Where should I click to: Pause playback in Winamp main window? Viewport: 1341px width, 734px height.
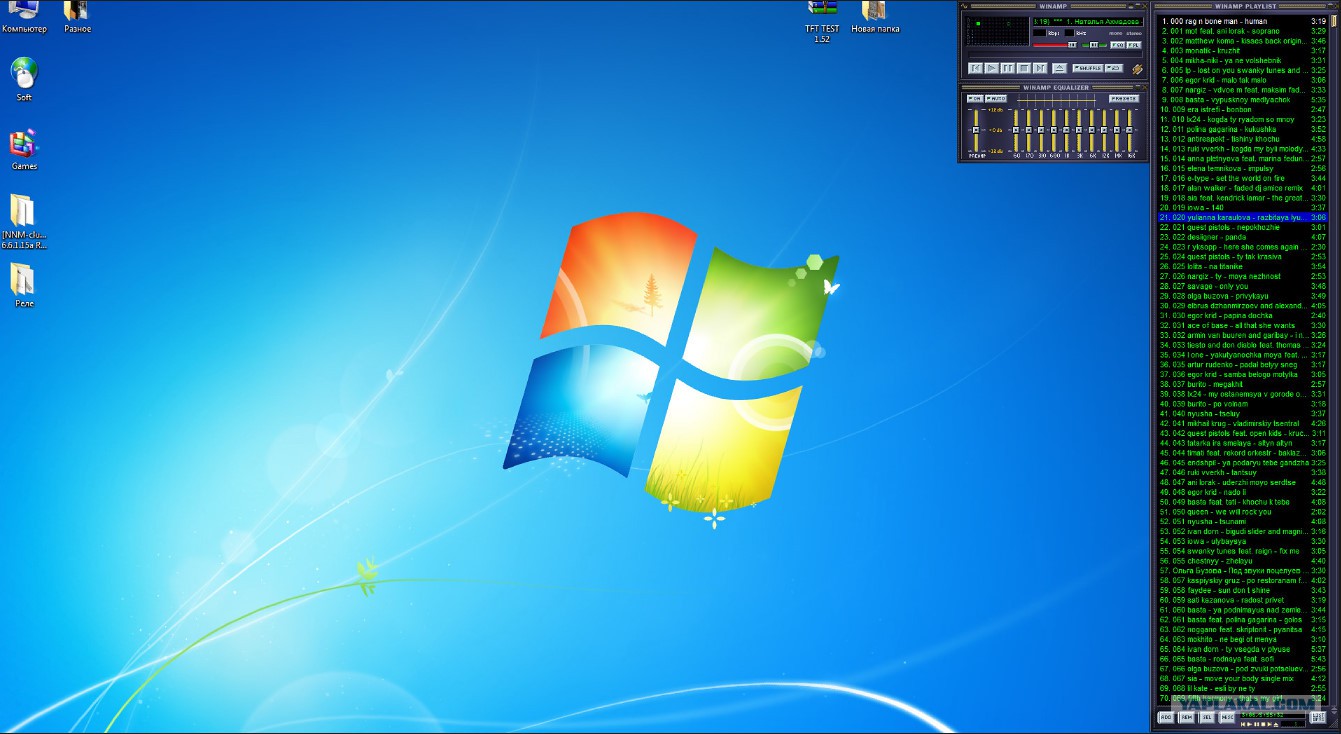pos(1008,68)
